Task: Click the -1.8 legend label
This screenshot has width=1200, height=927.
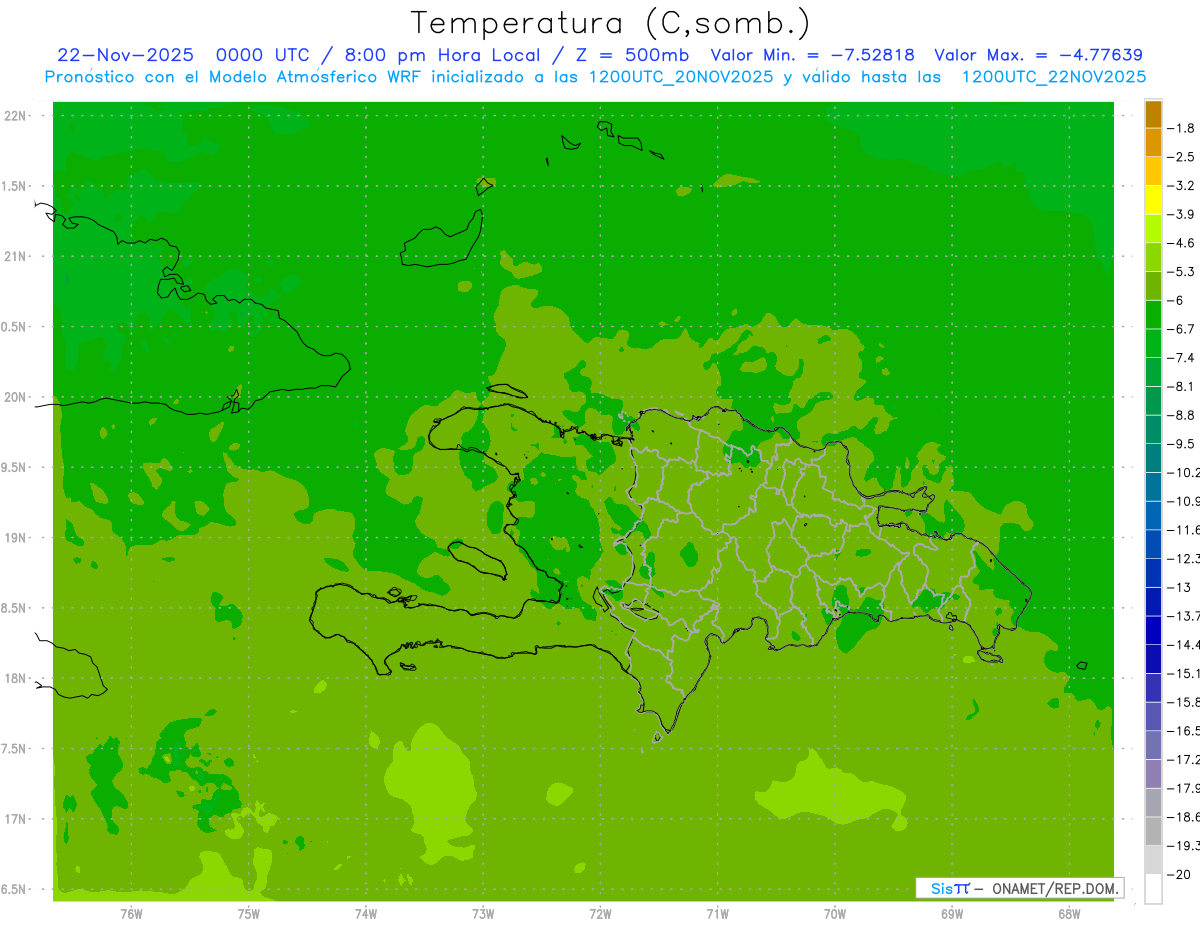Action: pos(1180,128)
